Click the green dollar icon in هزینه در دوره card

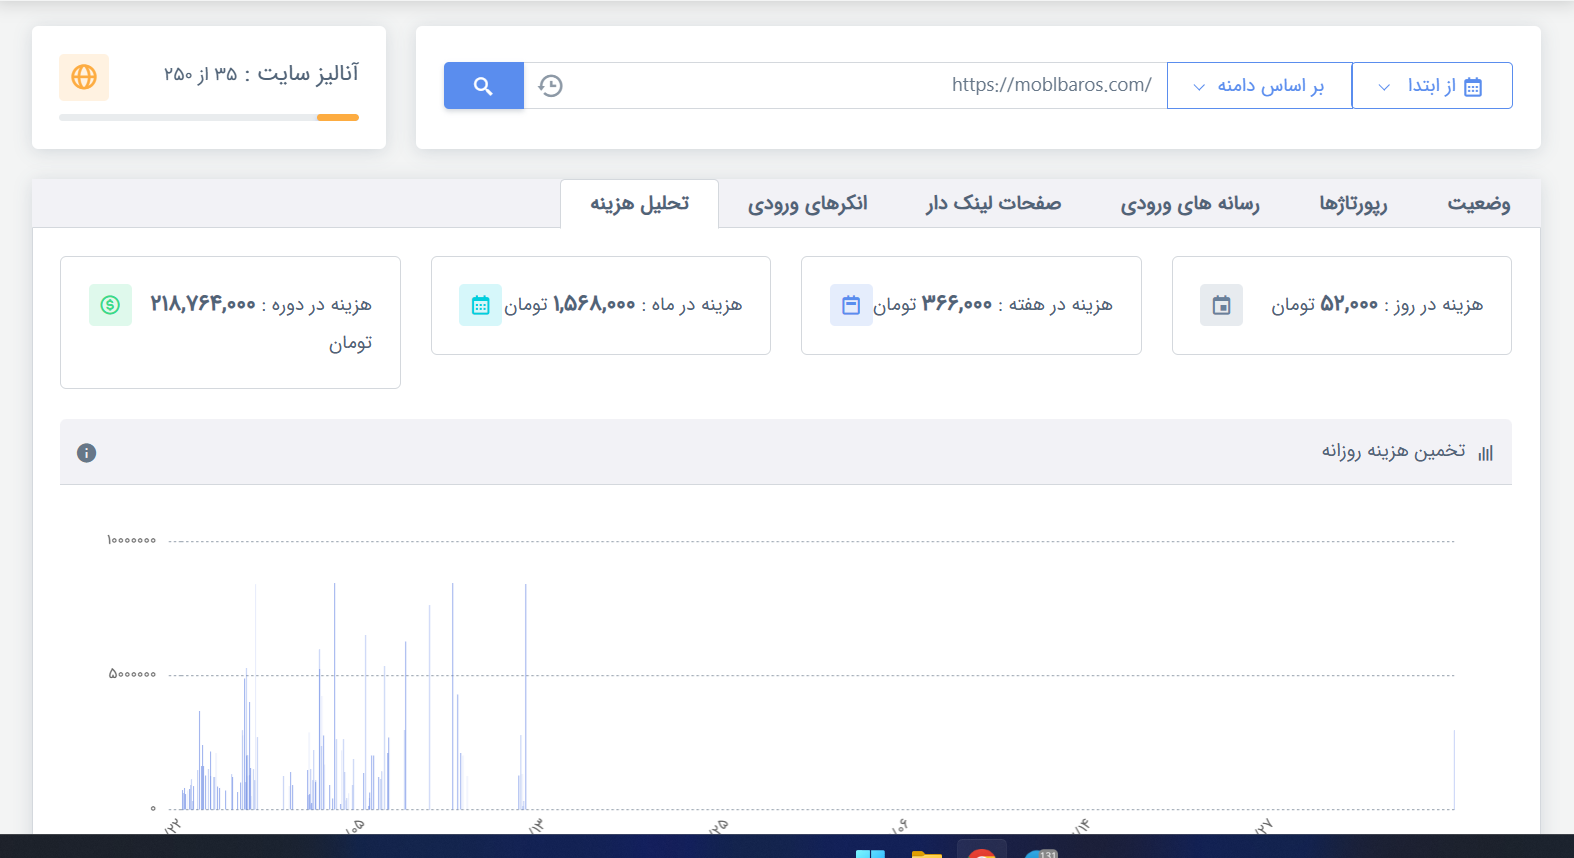[110, 305]
